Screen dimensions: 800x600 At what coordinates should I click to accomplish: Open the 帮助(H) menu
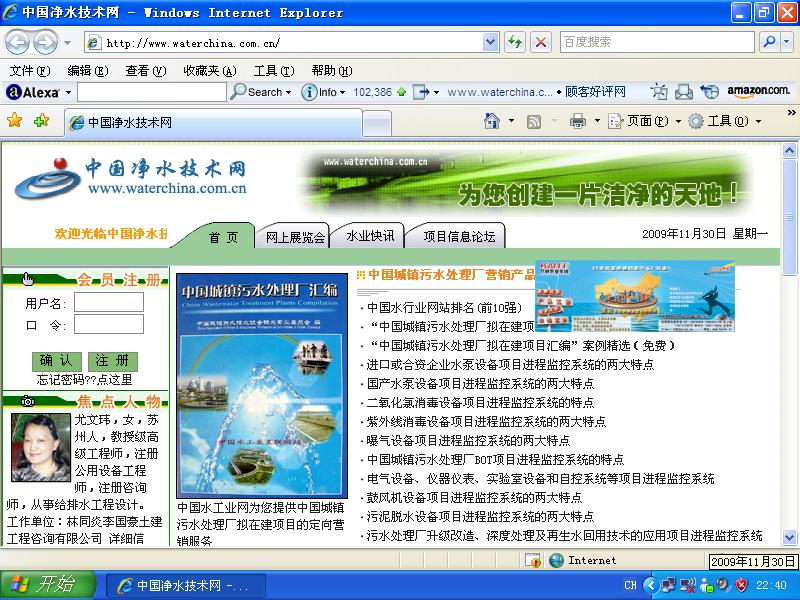click(x=332, y=70)
